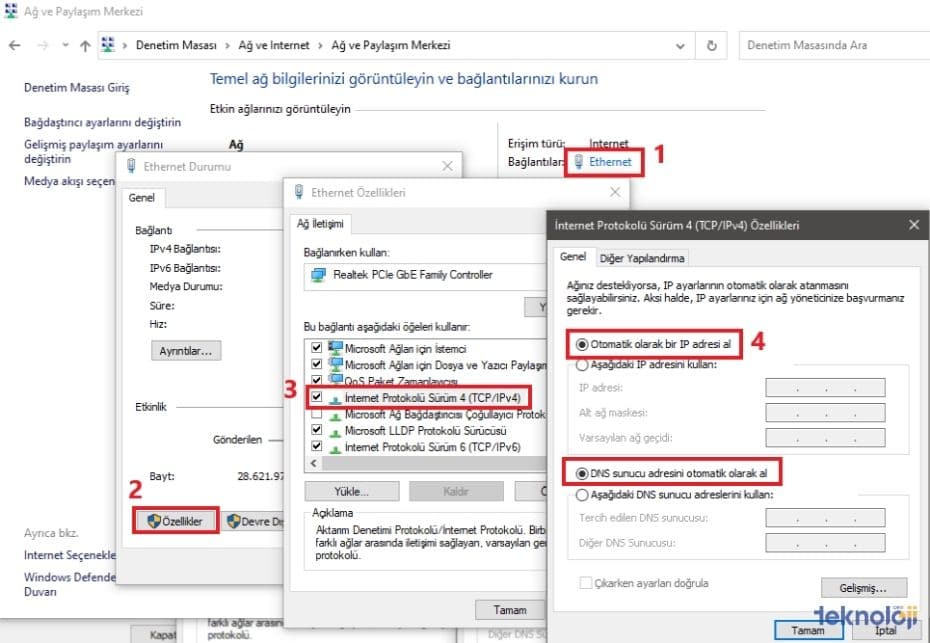Open Gelişmiş paylaşım ayarlarını değiştirin link

click(93, 152)
